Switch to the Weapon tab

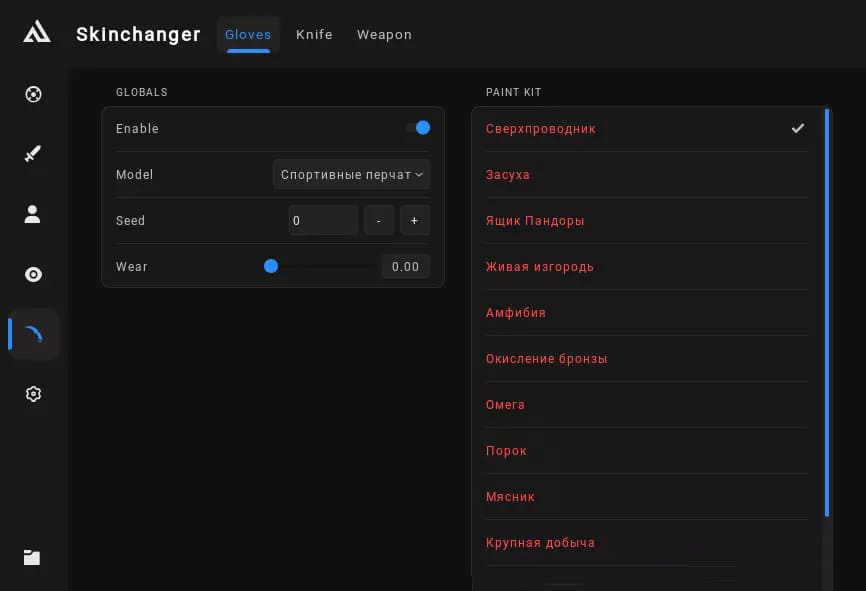click(x=384, y=34)
